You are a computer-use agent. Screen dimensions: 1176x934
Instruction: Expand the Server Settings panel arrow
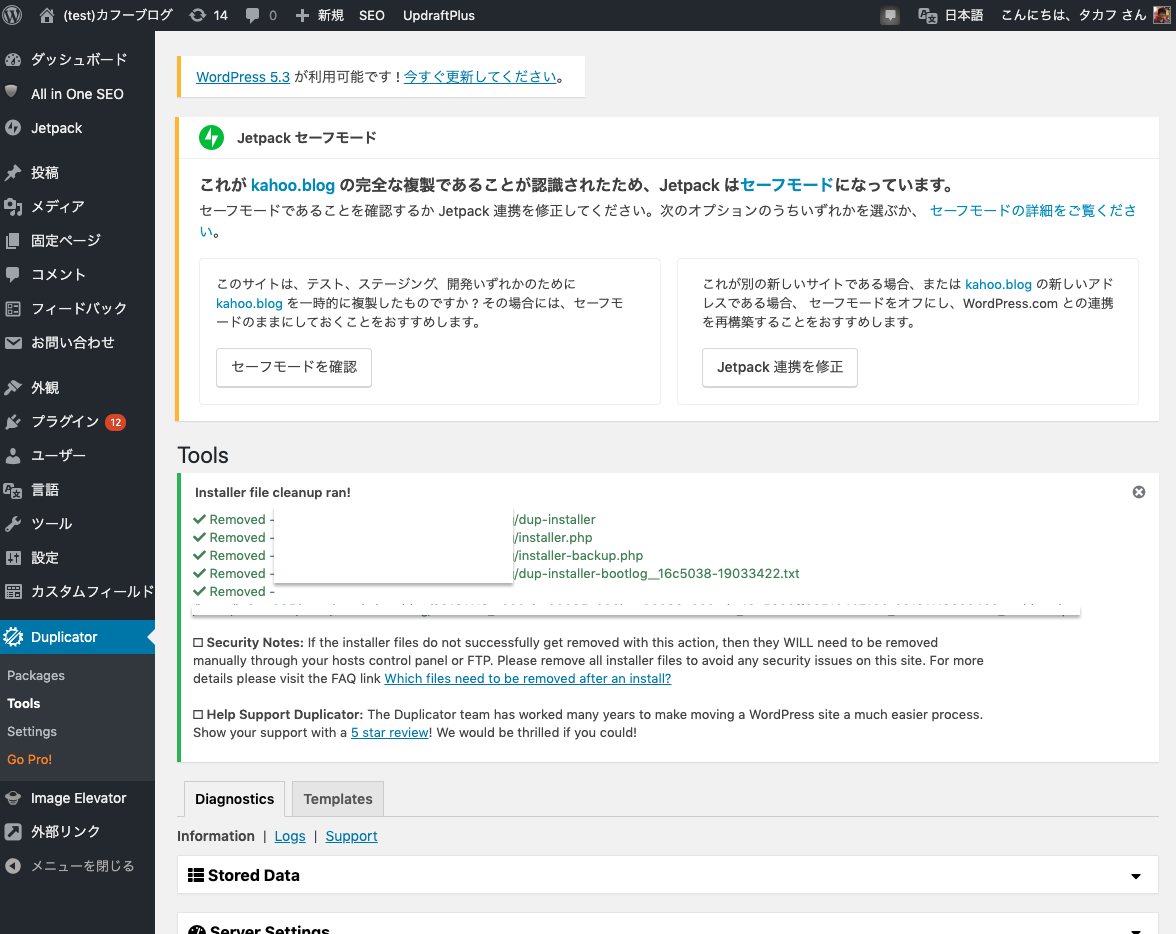click(1136, 928)
